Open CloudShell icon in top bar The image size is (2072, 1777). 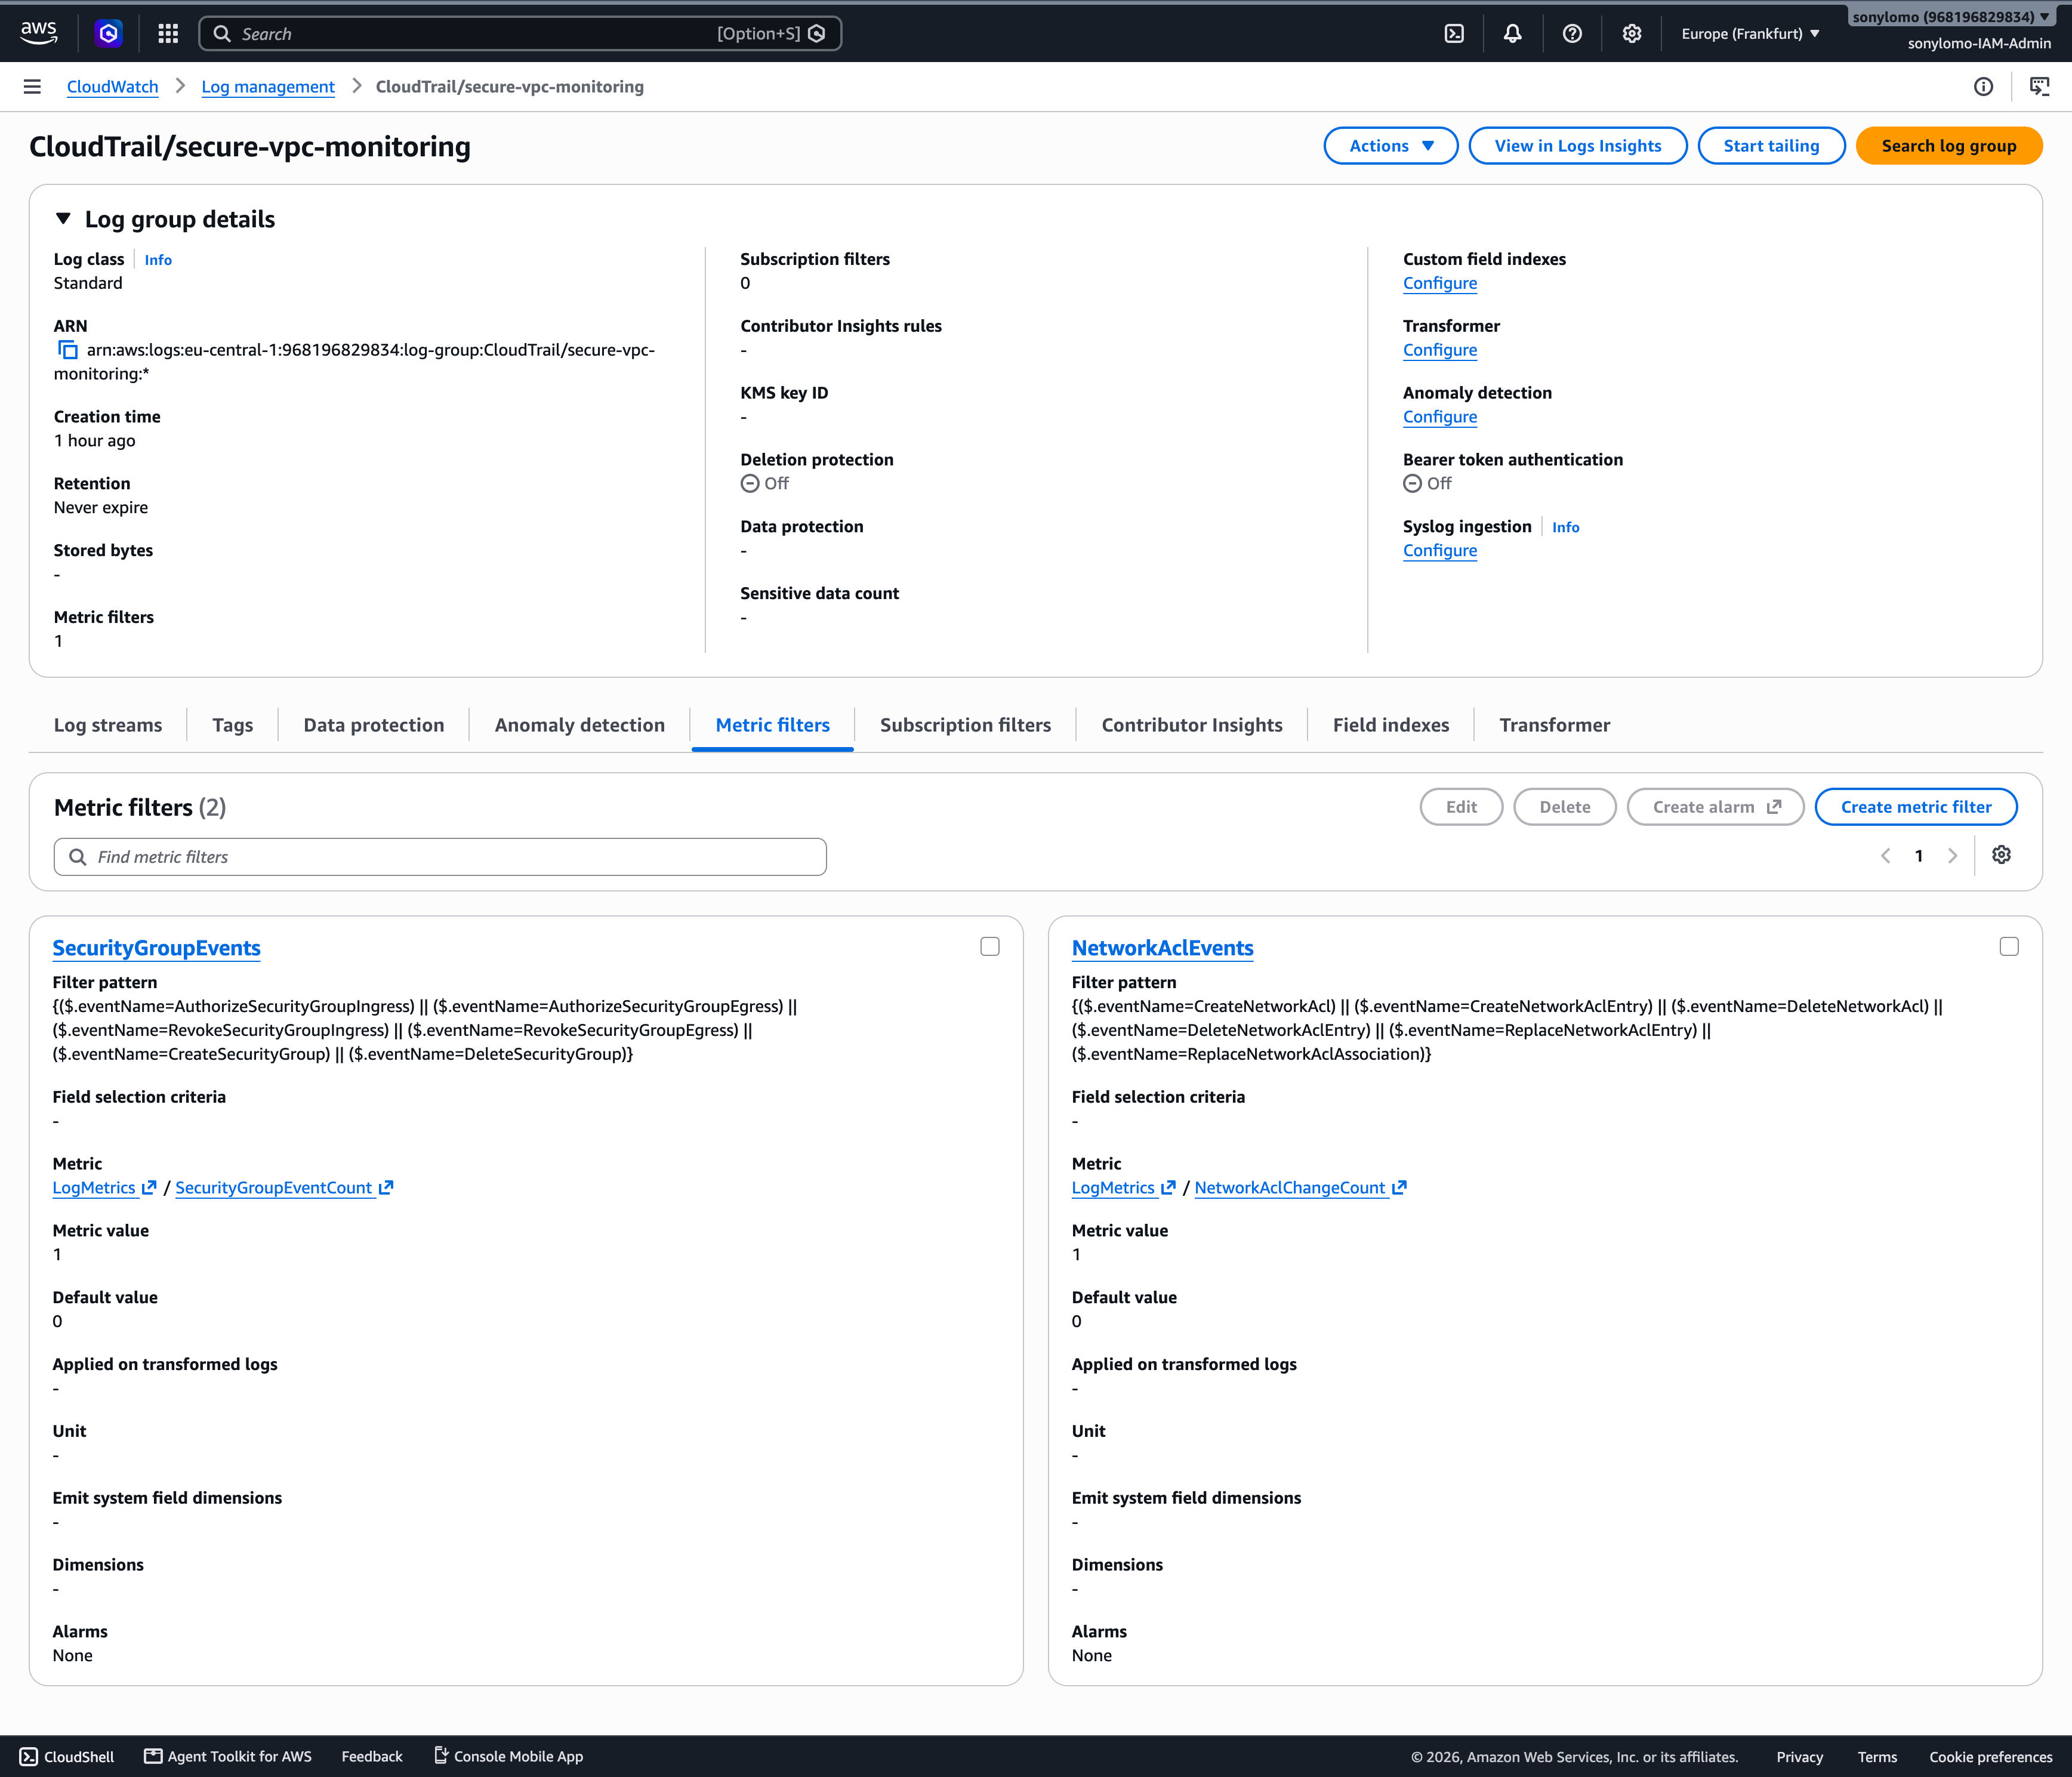(1454, 33)
